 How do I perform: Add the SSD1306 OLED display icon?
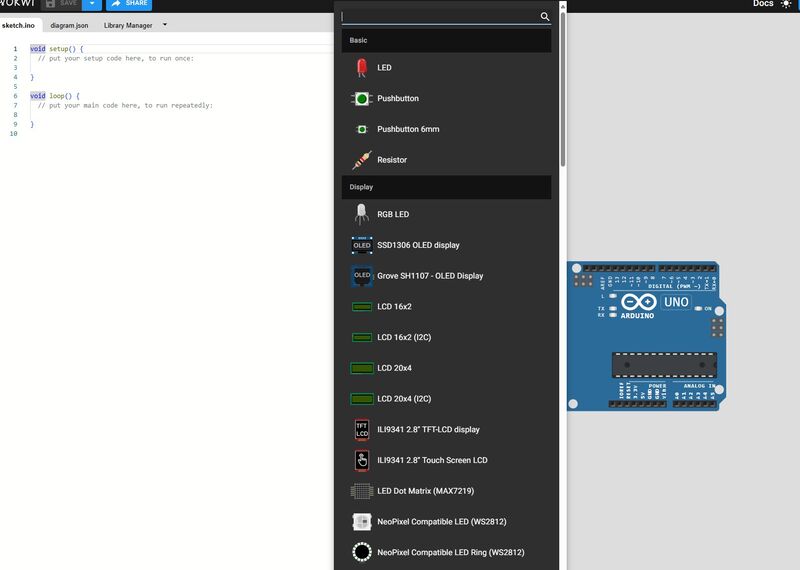[362, 245]
